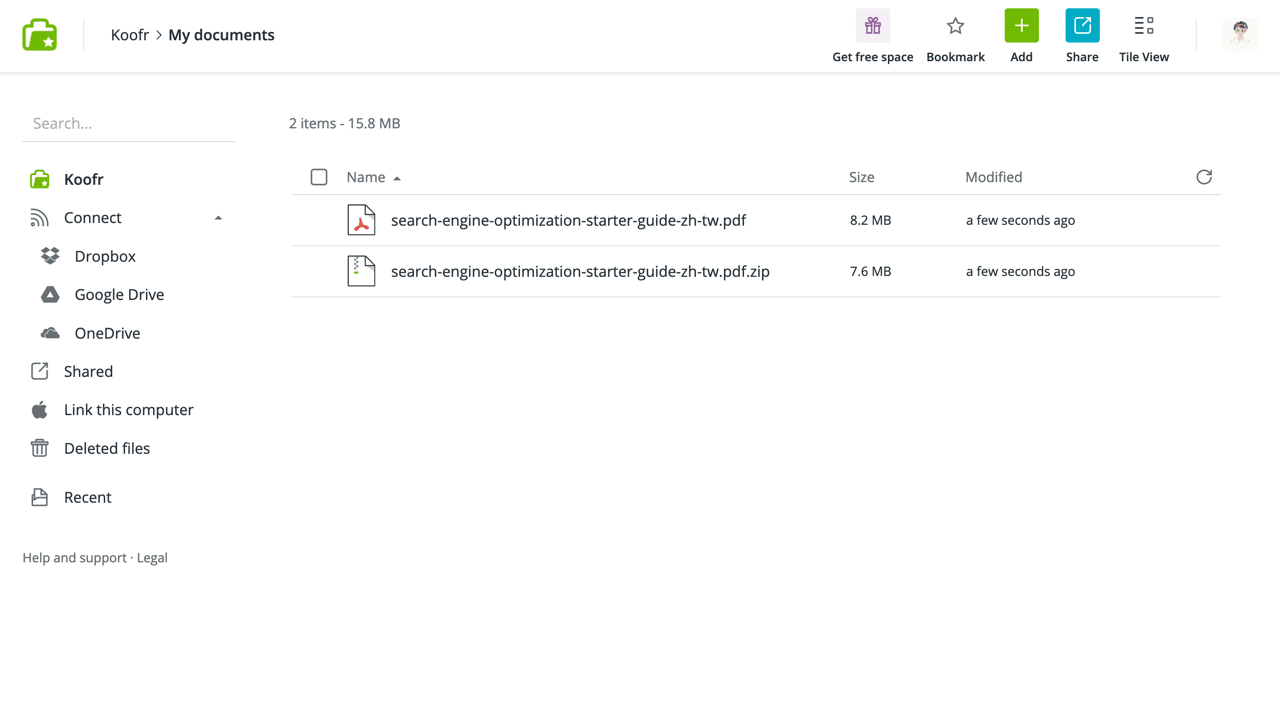
Task: Open the Help and support link
Action: pos(74,558)
